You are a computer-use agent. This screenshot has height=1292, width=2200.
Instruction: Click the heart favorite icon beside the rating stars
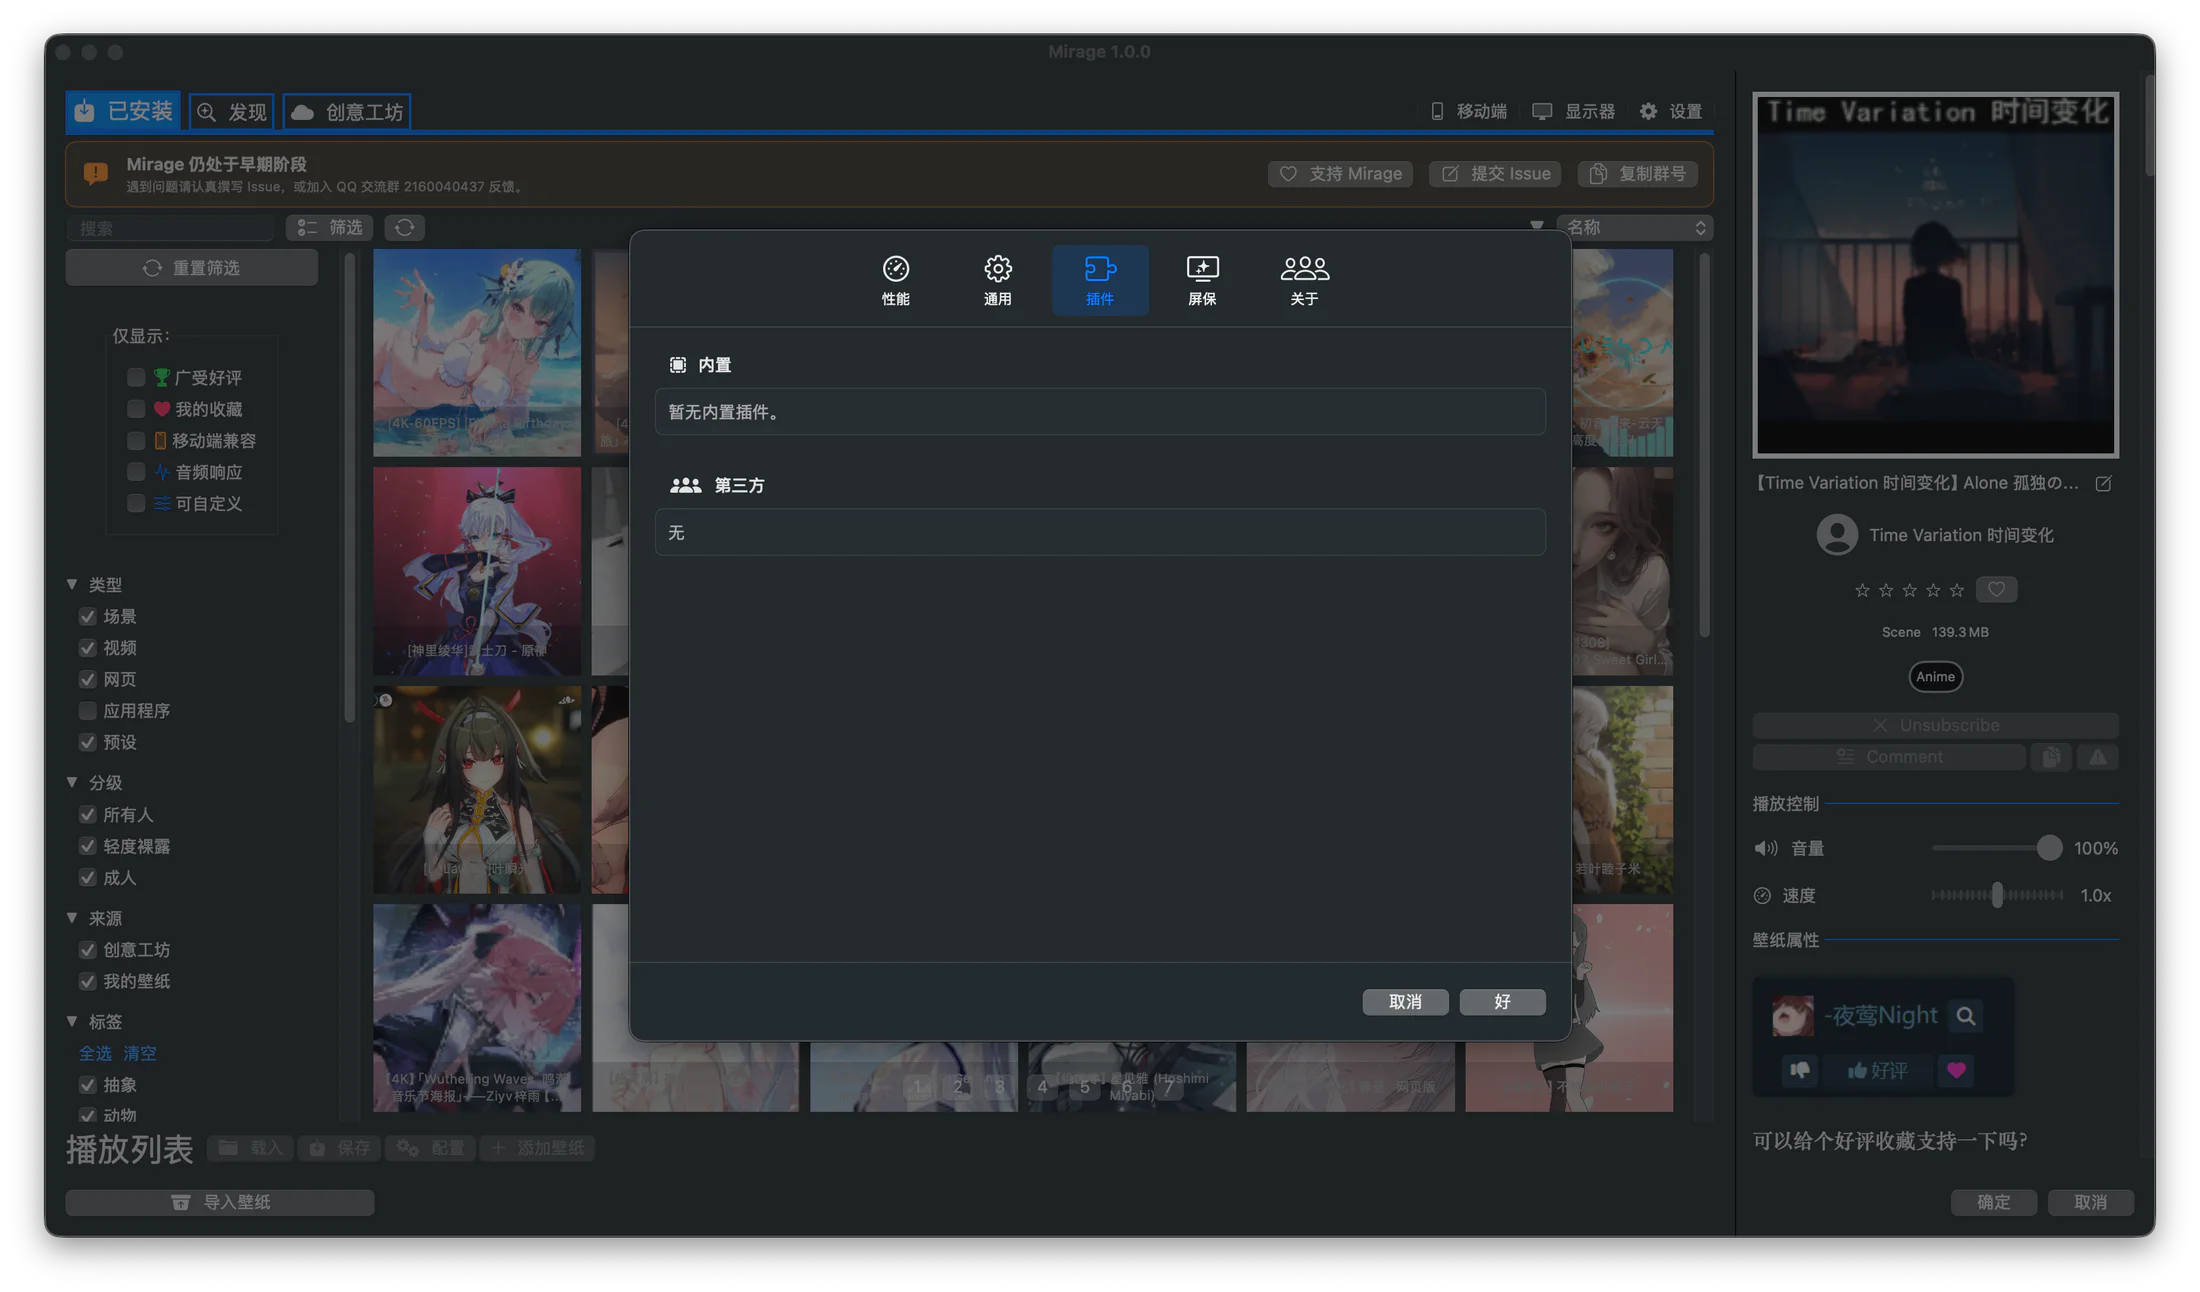1996,590
